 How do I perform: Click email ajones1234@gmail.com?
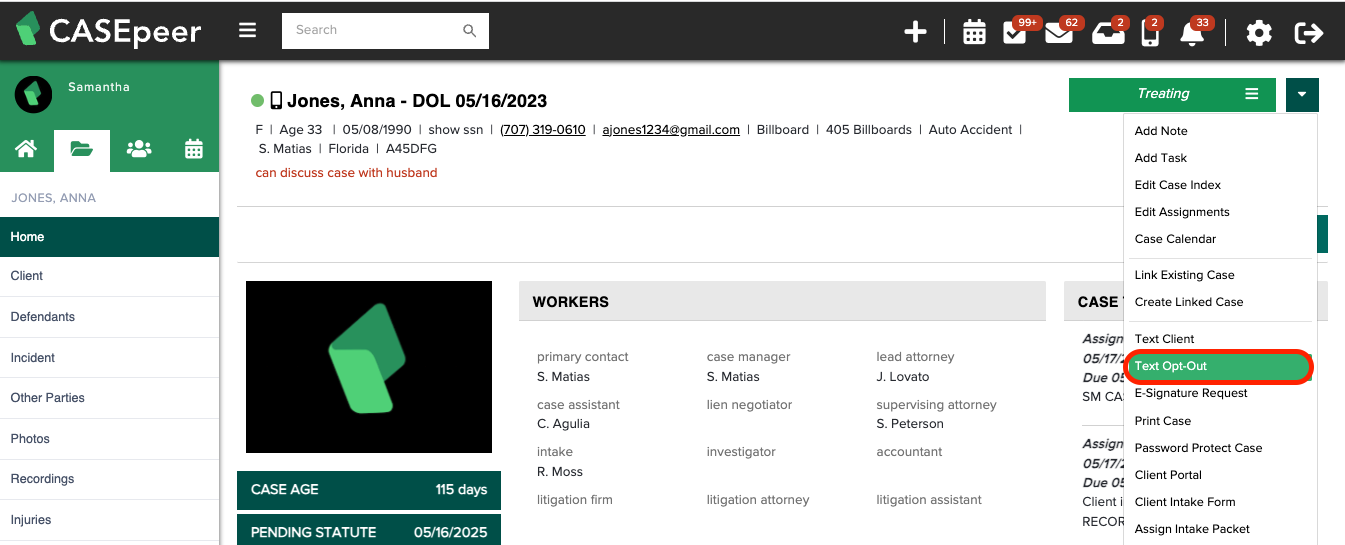coord(671,130)
